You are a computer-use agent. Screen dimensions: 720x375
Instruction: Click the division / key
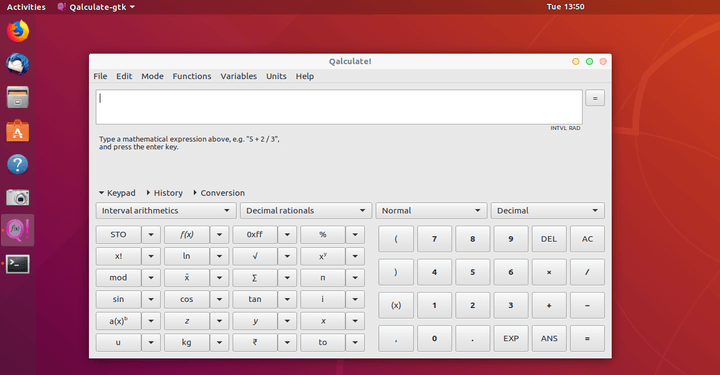click(x=587, y=272)
